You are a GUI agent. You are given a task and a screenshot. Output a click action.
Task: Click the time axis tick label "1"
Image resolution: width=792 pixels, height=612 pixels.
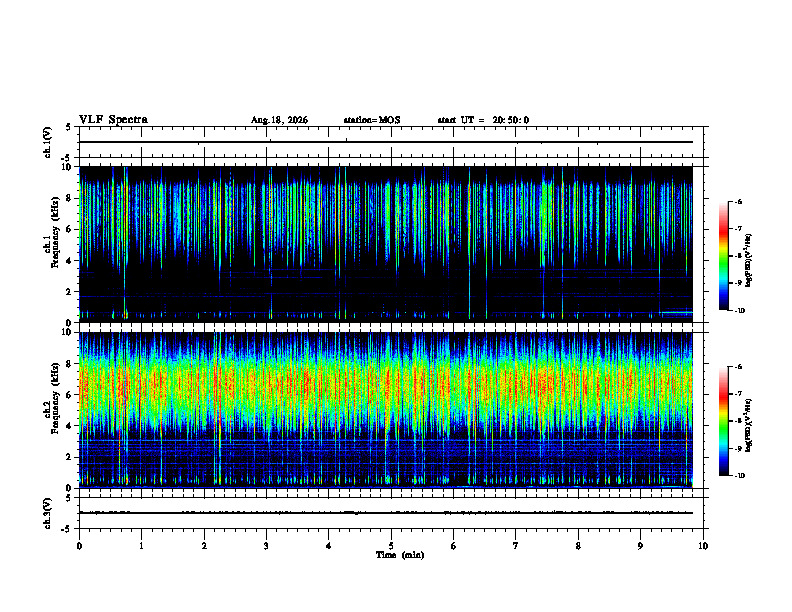click(141, 546)
